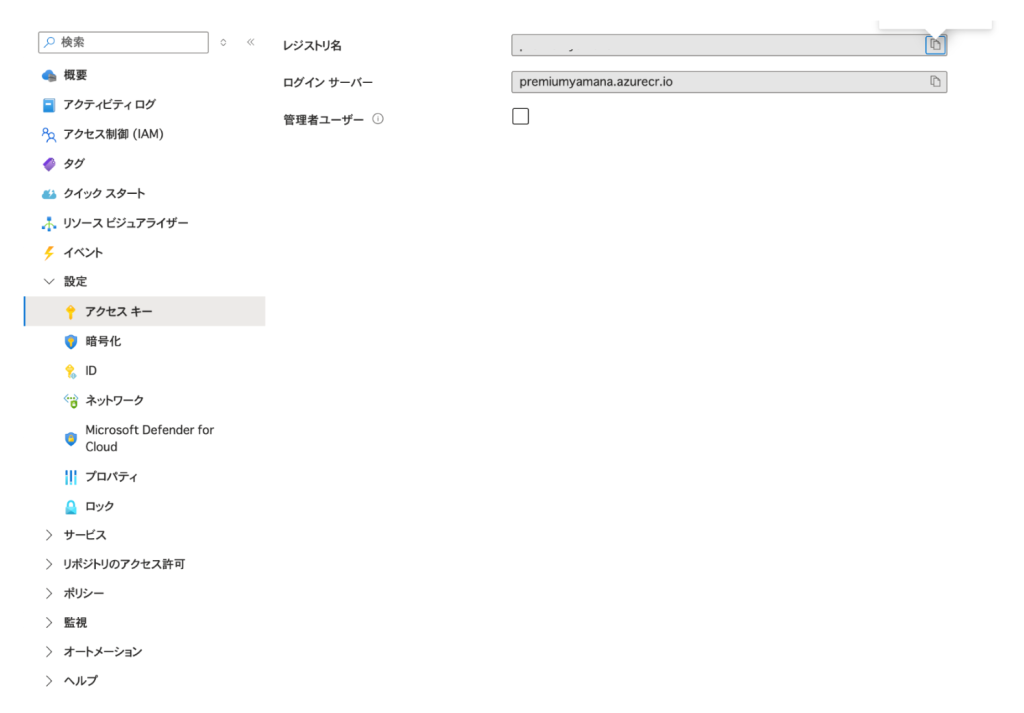Copy the ログイン サーバー value

pos(935,81)
